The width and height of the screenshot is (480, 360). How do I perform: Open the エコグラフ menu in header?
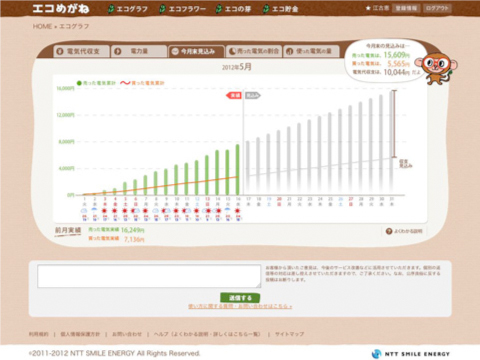128,9
